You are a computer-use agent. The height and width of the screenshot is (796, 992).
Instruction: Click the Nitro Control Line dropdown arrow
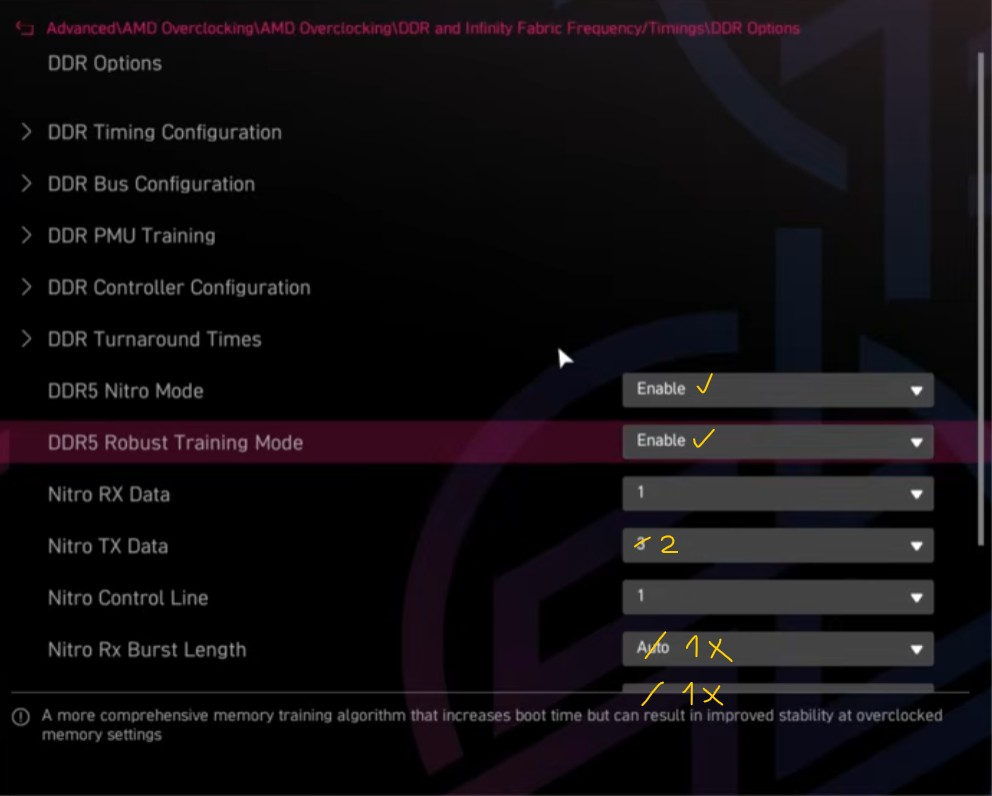point(916,597)
